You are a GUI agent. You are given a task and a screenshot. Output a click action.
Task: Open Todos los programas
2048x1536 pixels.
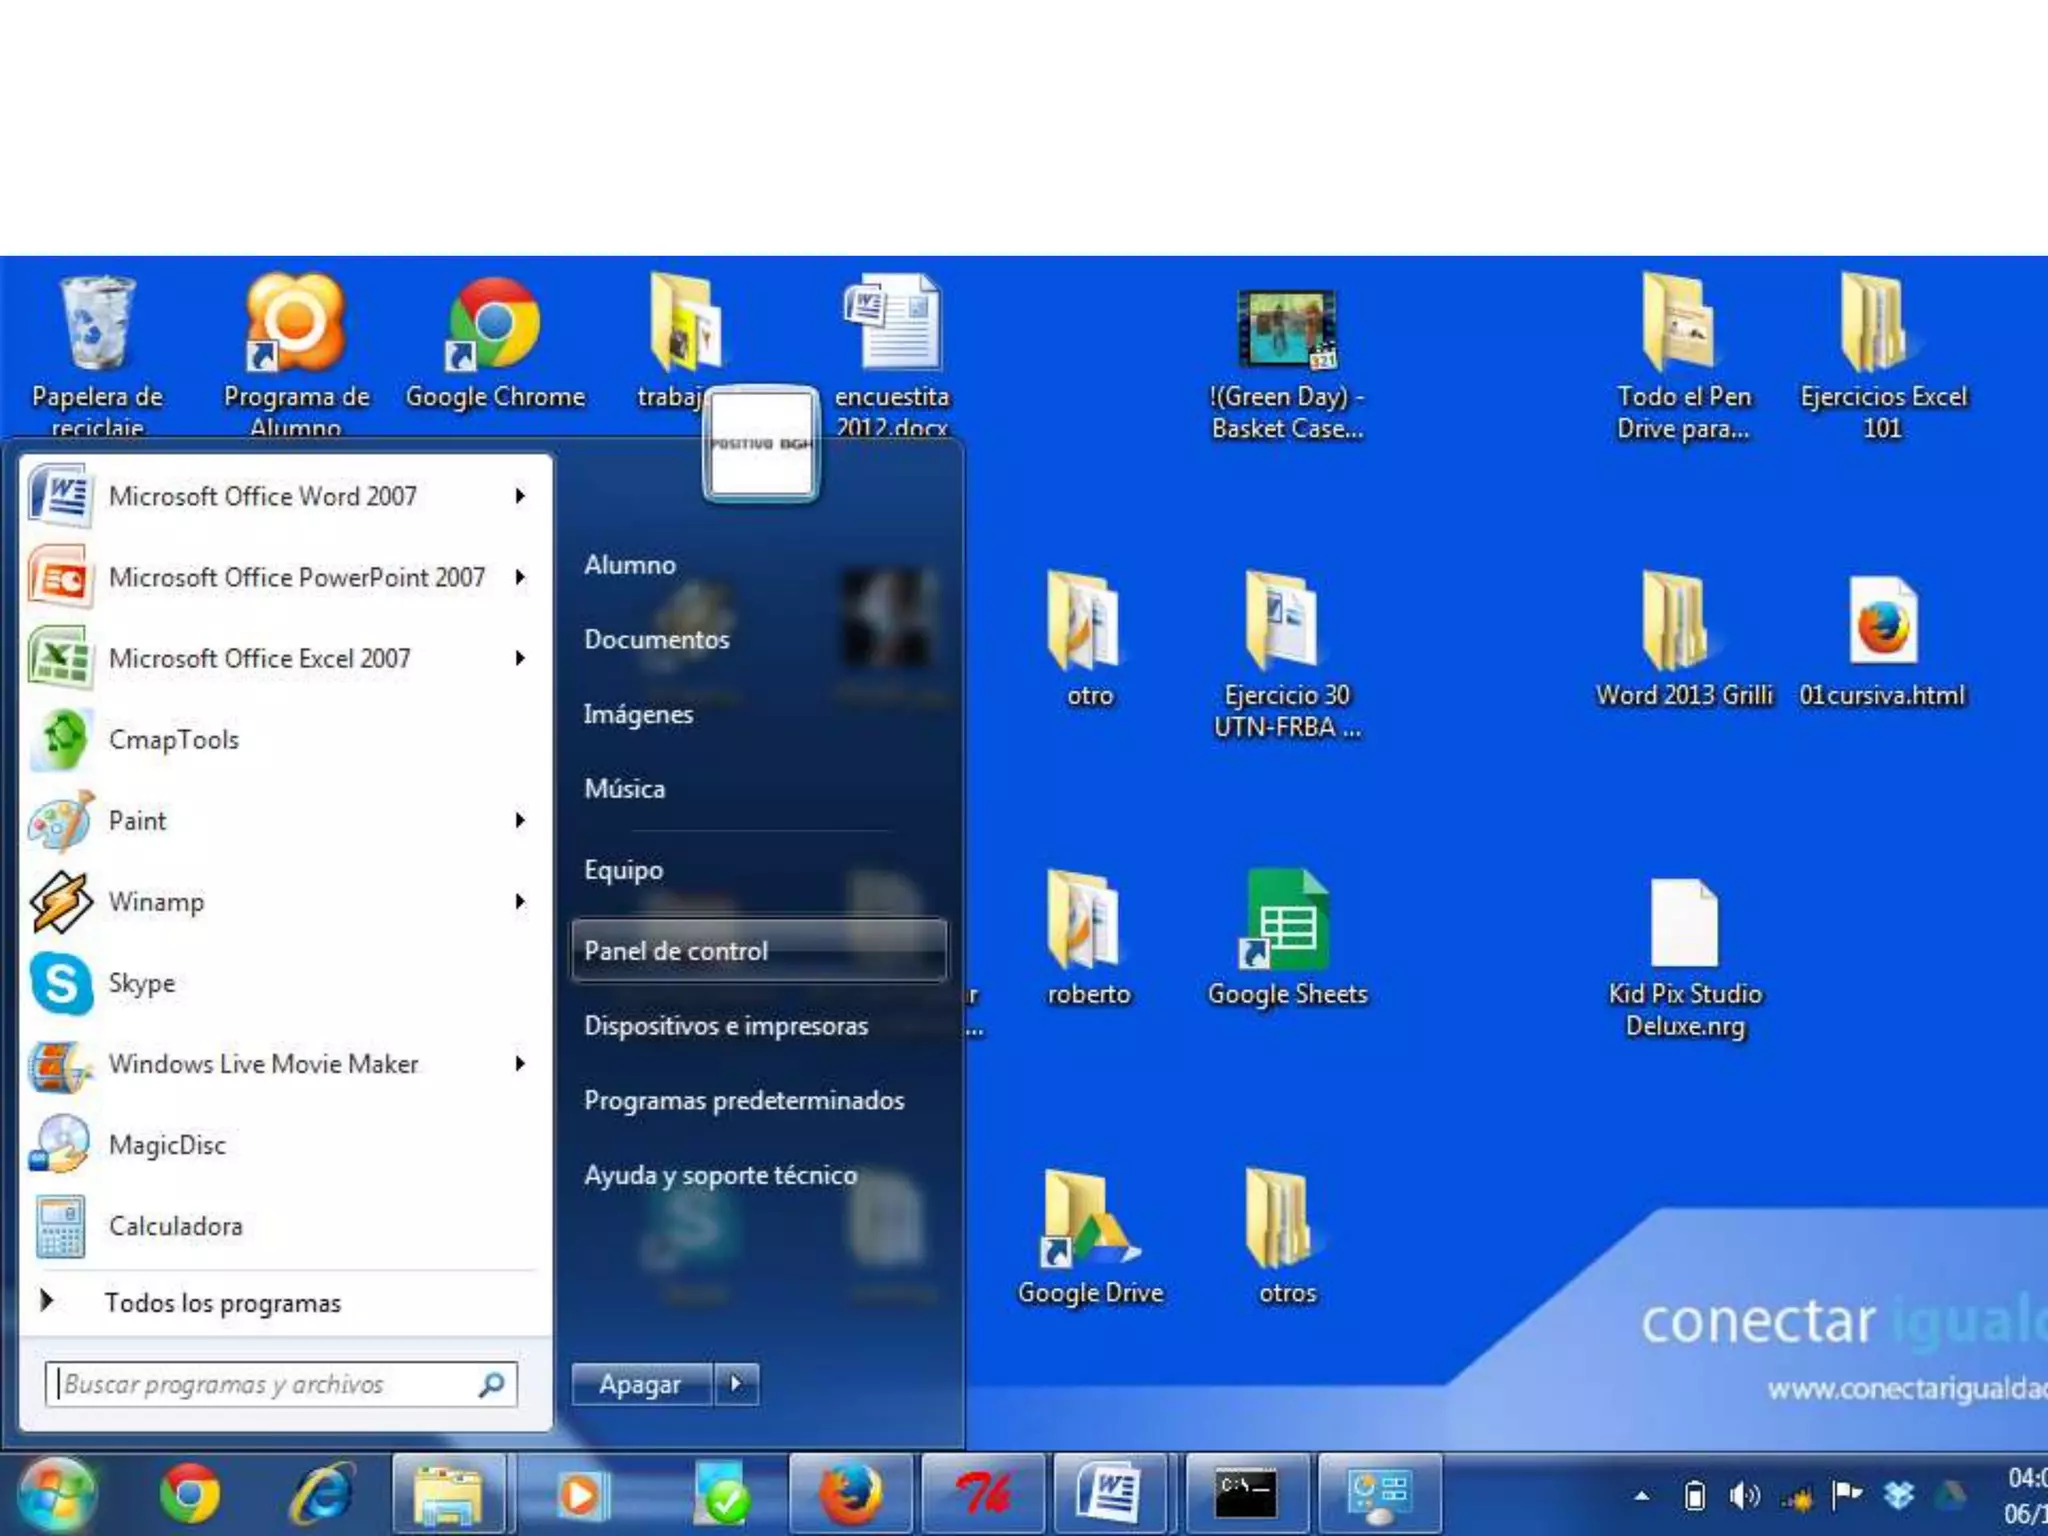coord(222,1303)
